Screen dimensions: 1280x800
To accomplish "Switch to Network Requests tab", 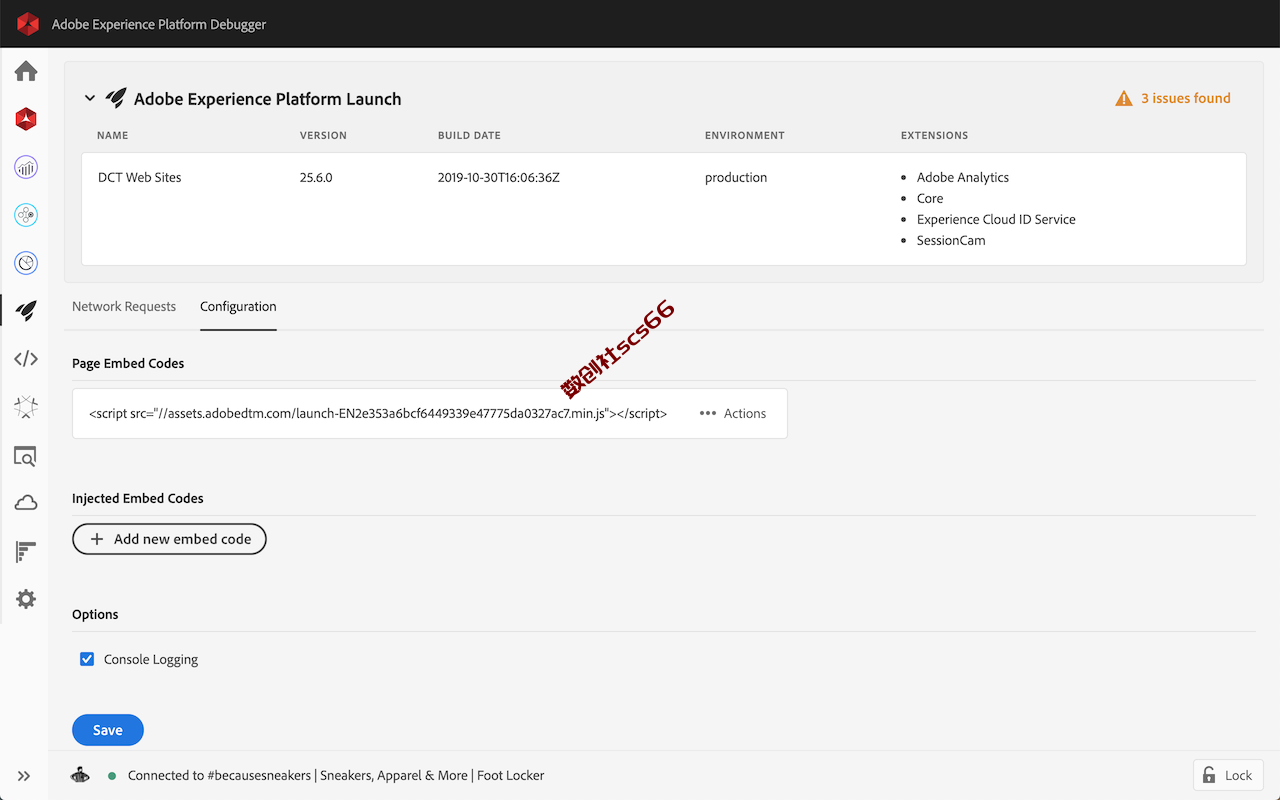I will click(124, 307).
